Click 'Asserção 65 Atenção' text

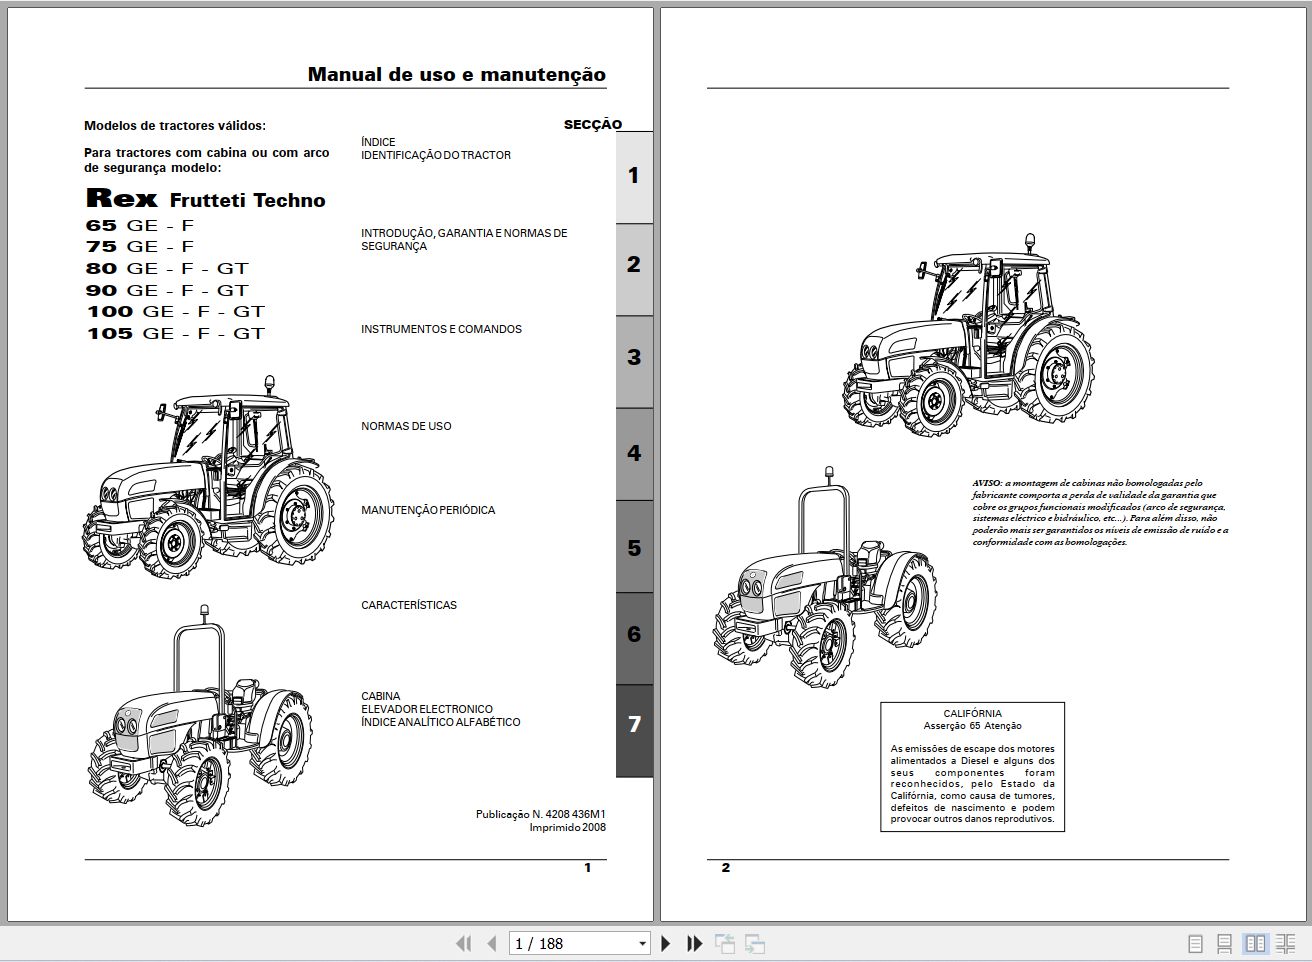tap(972, 726)
